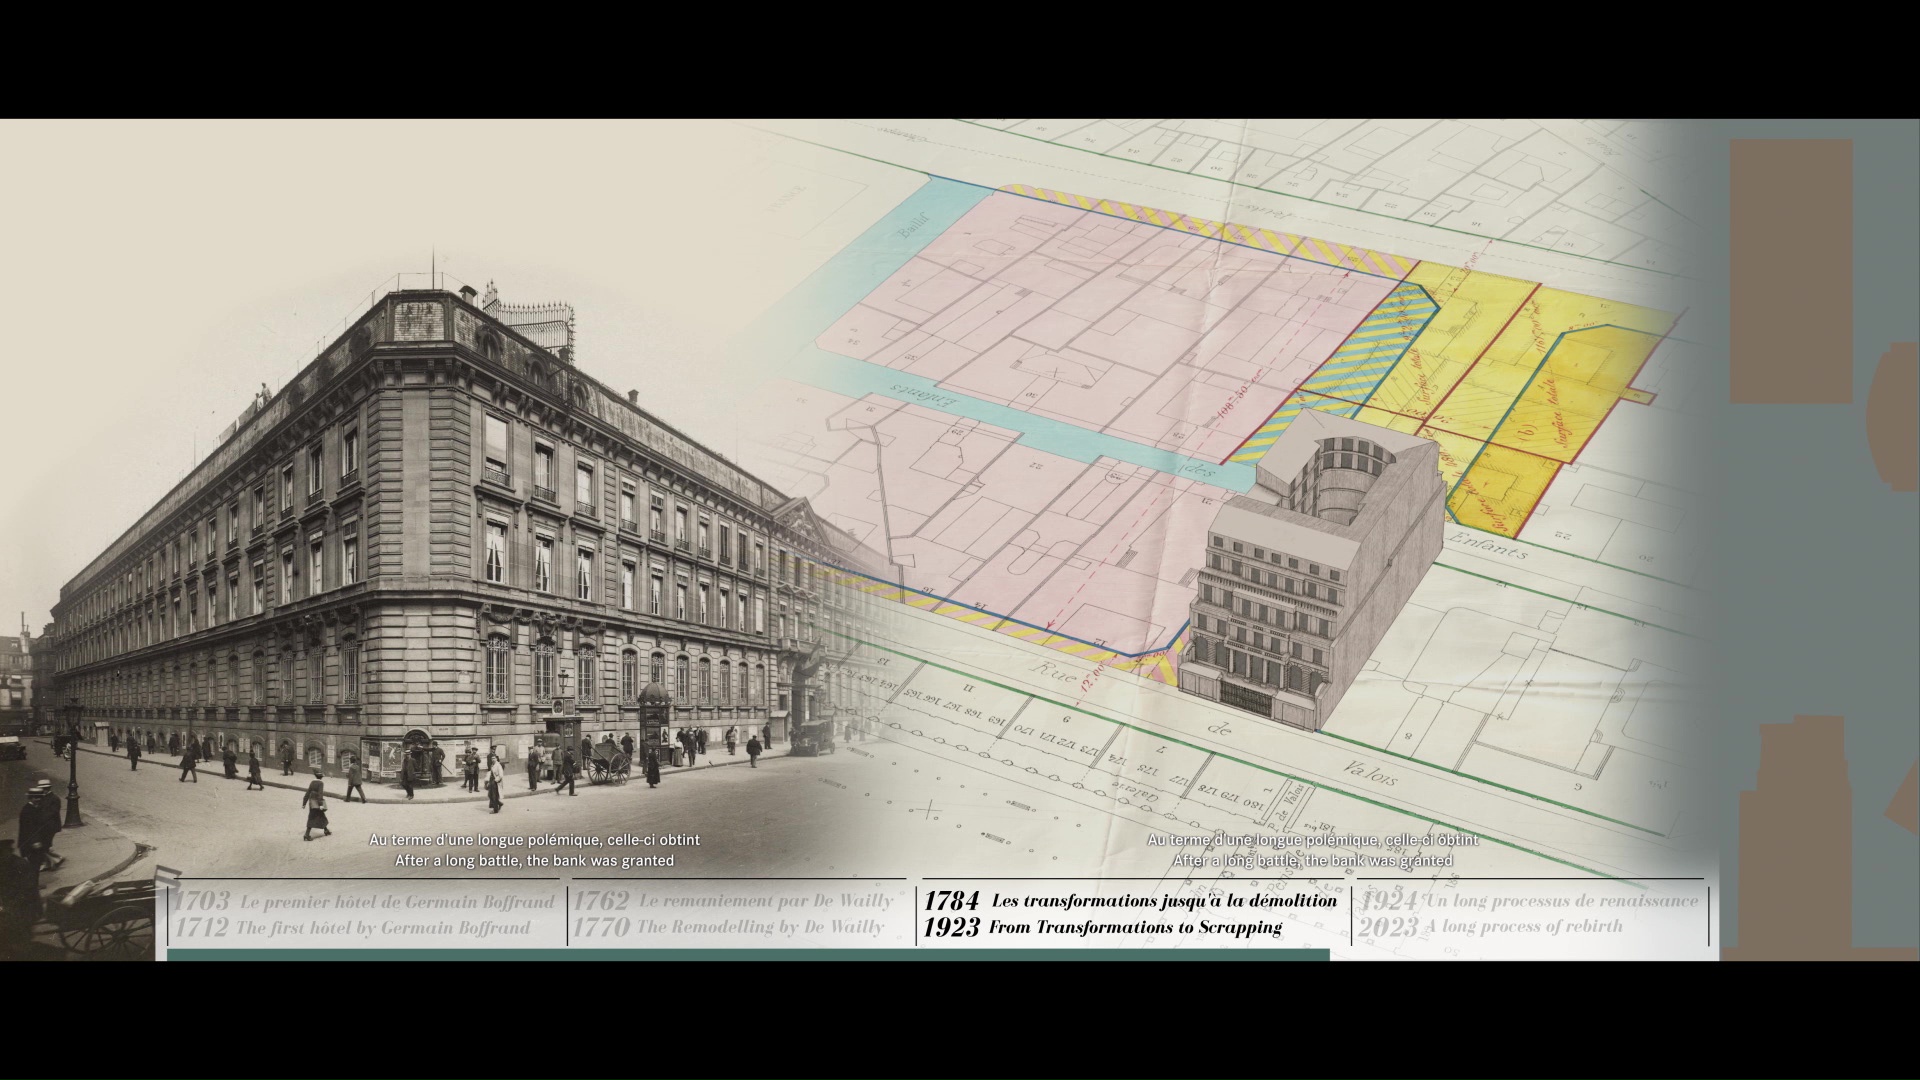Click text 'A long process of rebirth'

point(1524,926)
